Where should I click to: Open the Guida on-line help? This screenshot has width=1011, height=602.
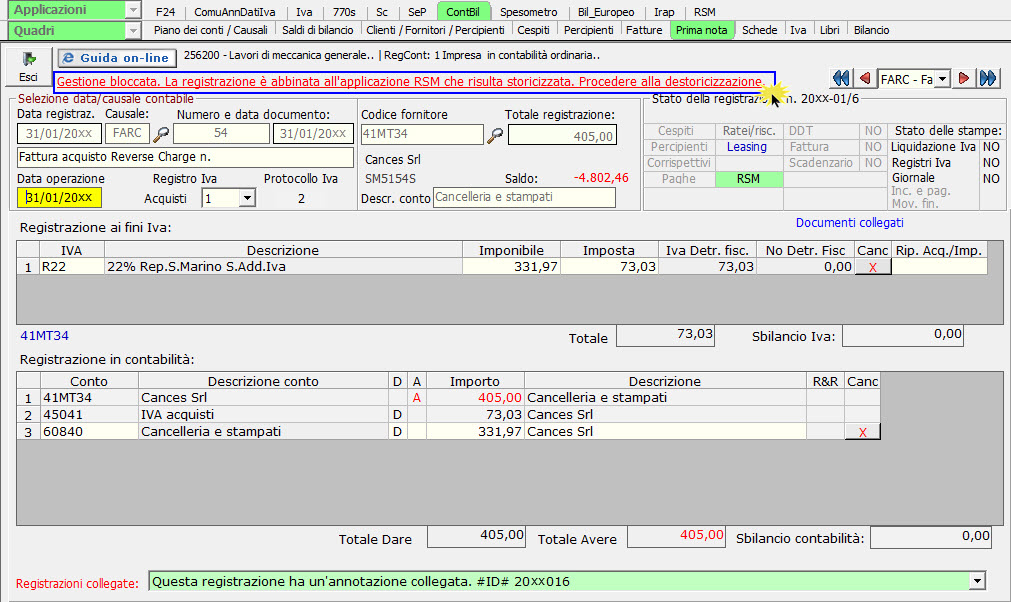(x=115, y=58)
